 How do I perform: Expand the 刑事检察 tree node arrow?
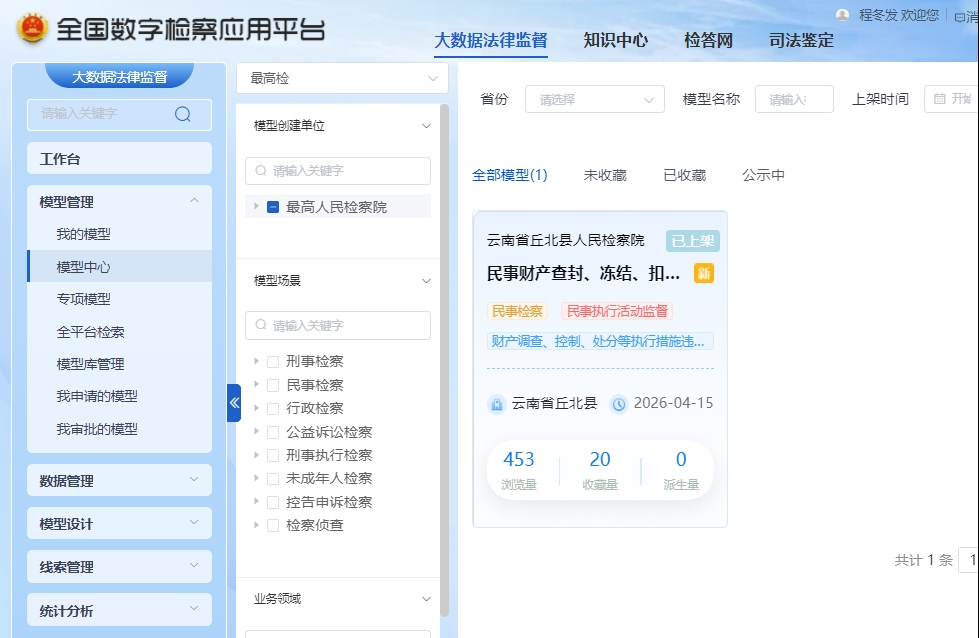pyautogui.click(x=256, y=361)
